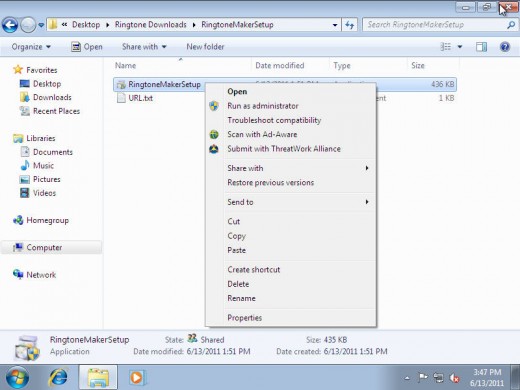
Task: Click the network tray icon
Action: (438, 378)
